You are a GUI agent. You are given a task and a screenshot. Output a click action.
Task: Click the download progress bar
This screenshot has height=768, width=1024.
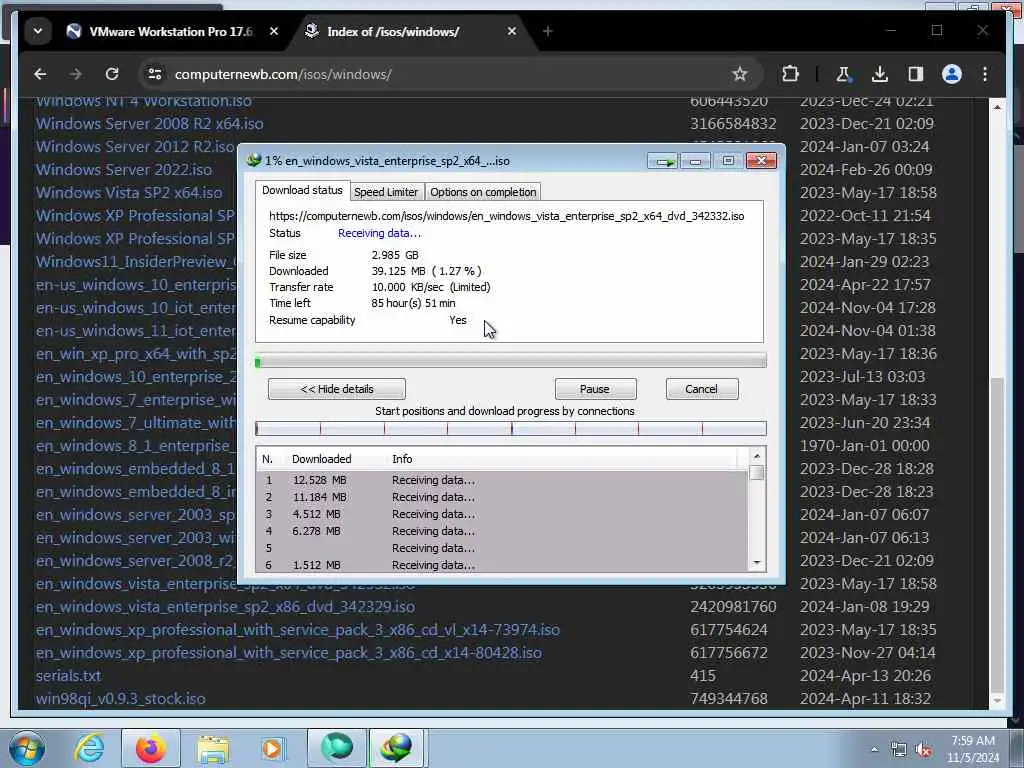click(x=511, y=361)
